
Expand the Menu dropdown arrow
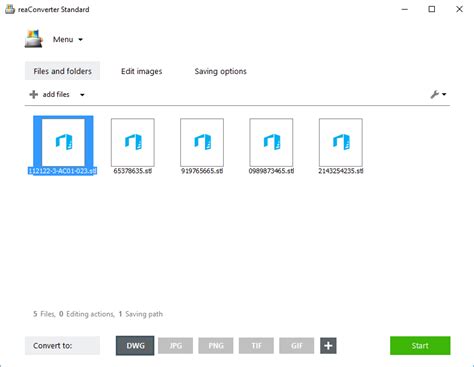pos(80,40)
